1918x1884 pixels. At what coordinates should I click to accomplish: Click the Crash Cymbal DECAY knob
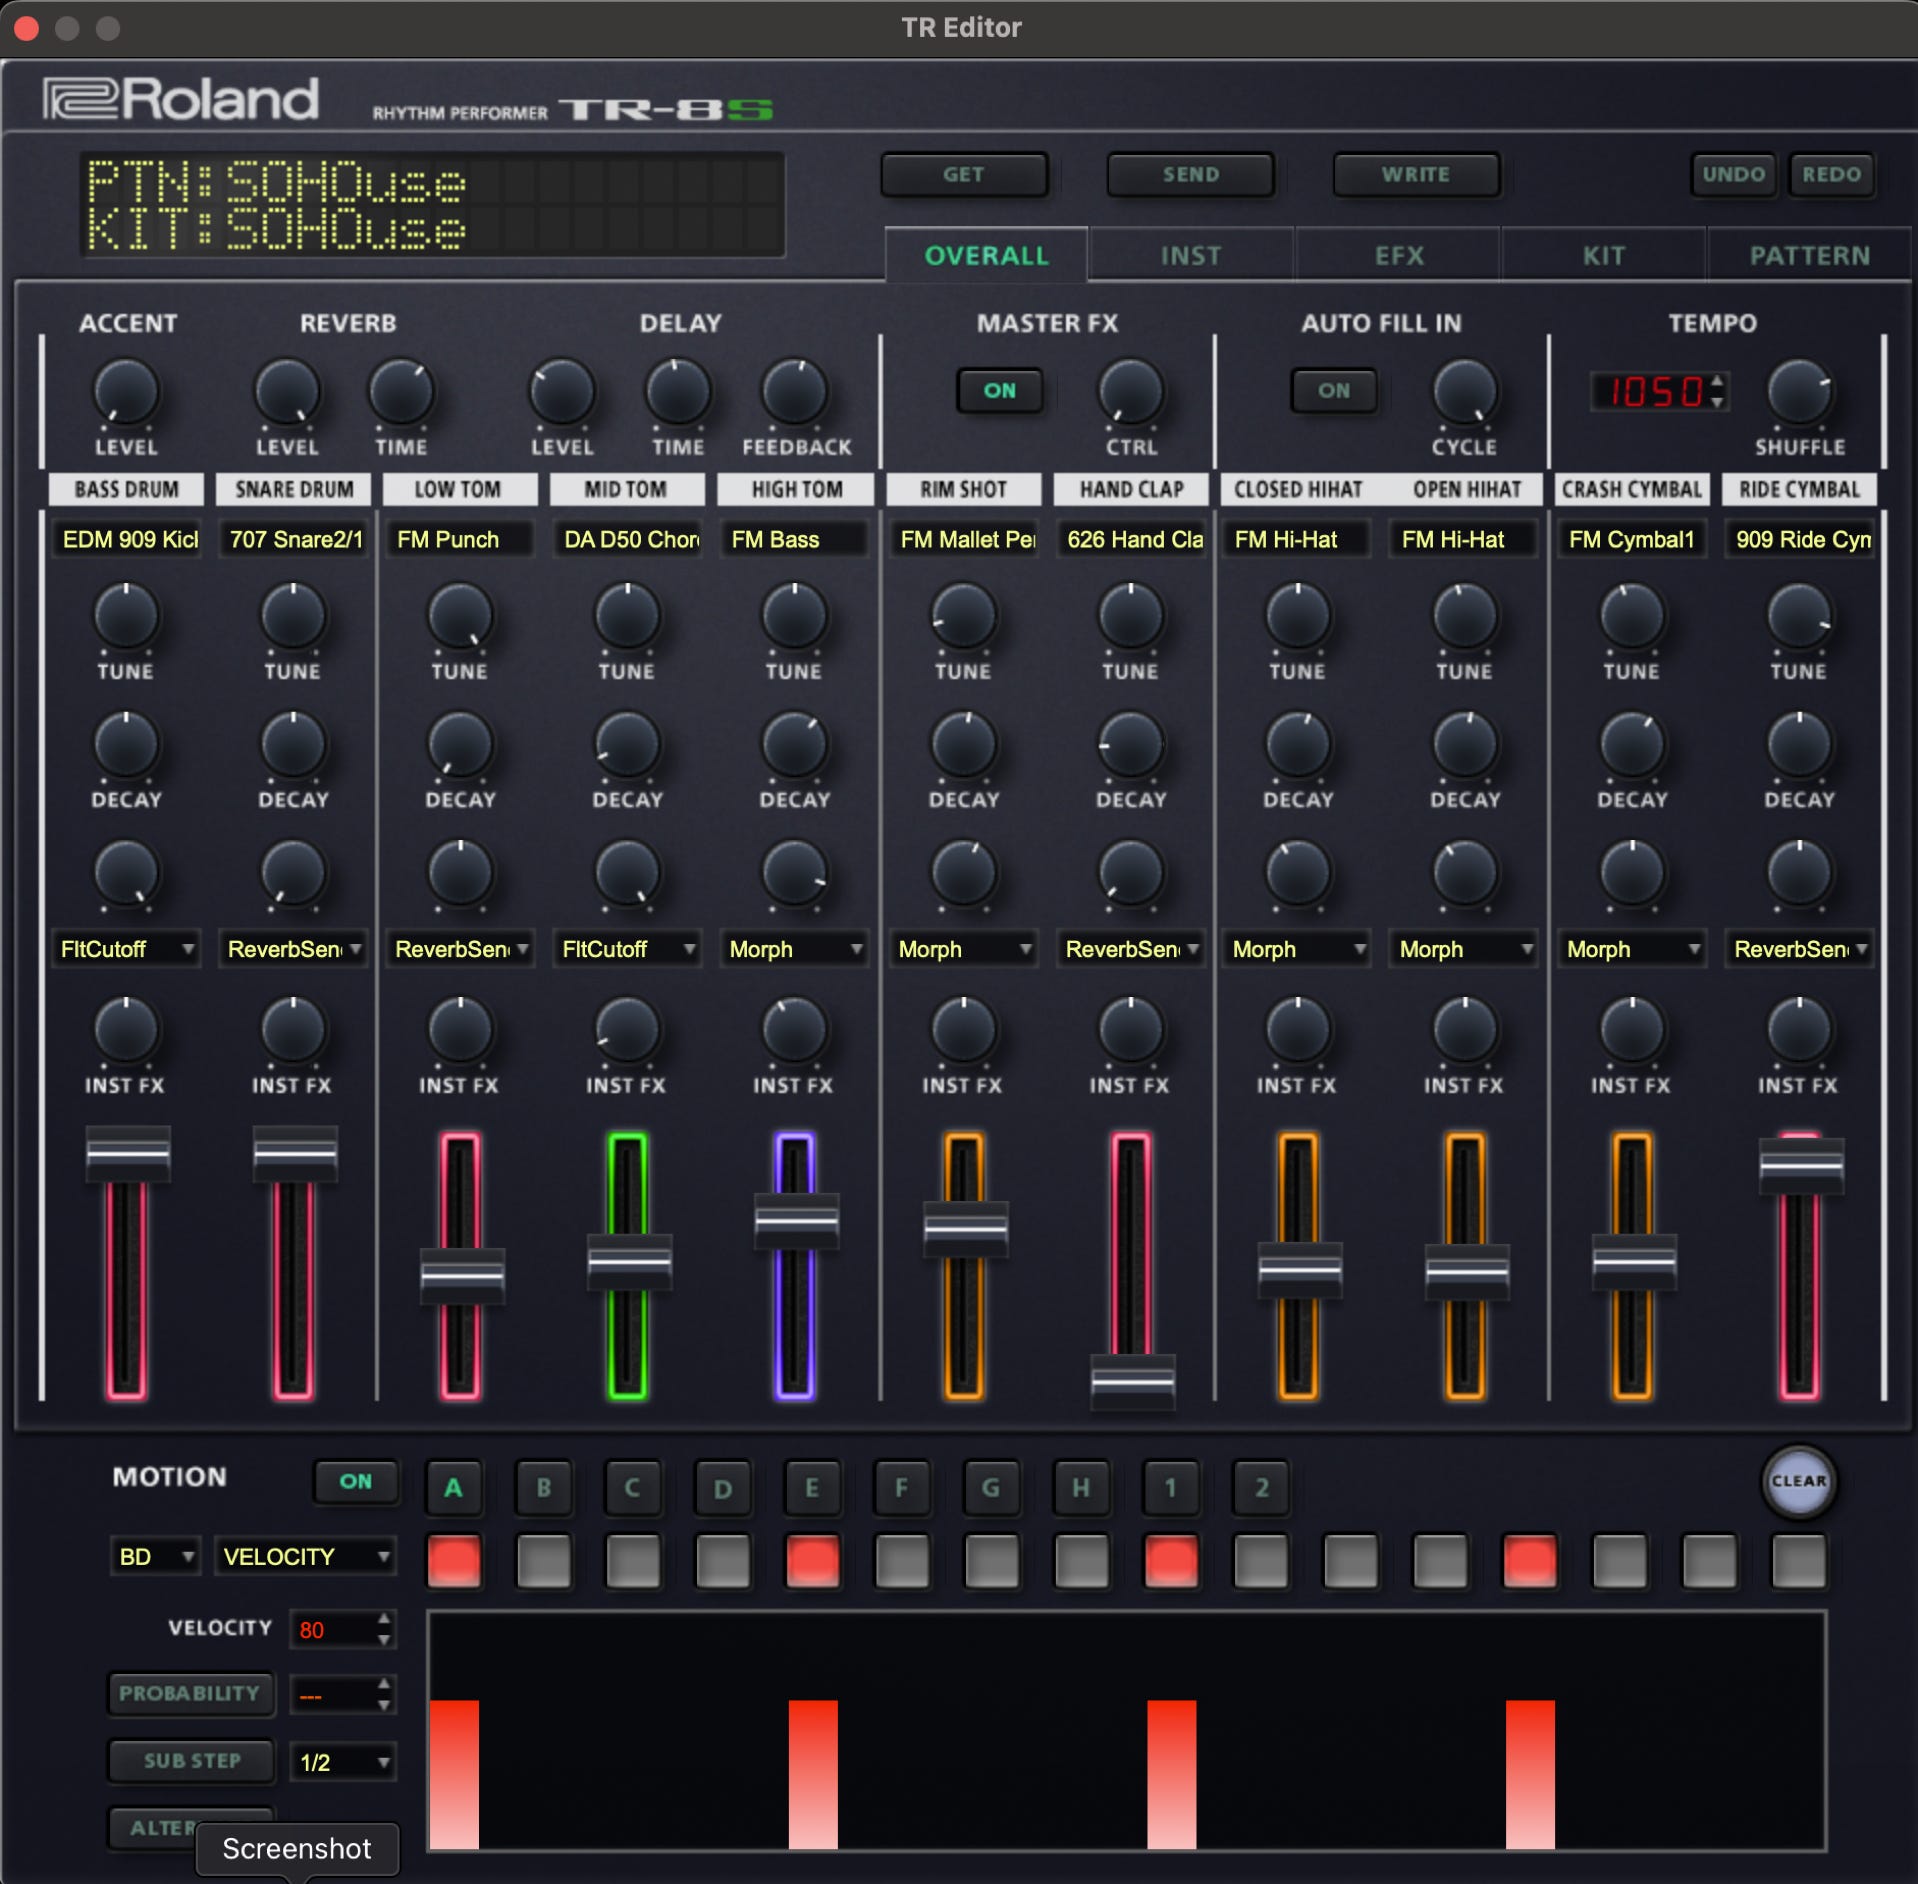click(x=1632, y=744)
